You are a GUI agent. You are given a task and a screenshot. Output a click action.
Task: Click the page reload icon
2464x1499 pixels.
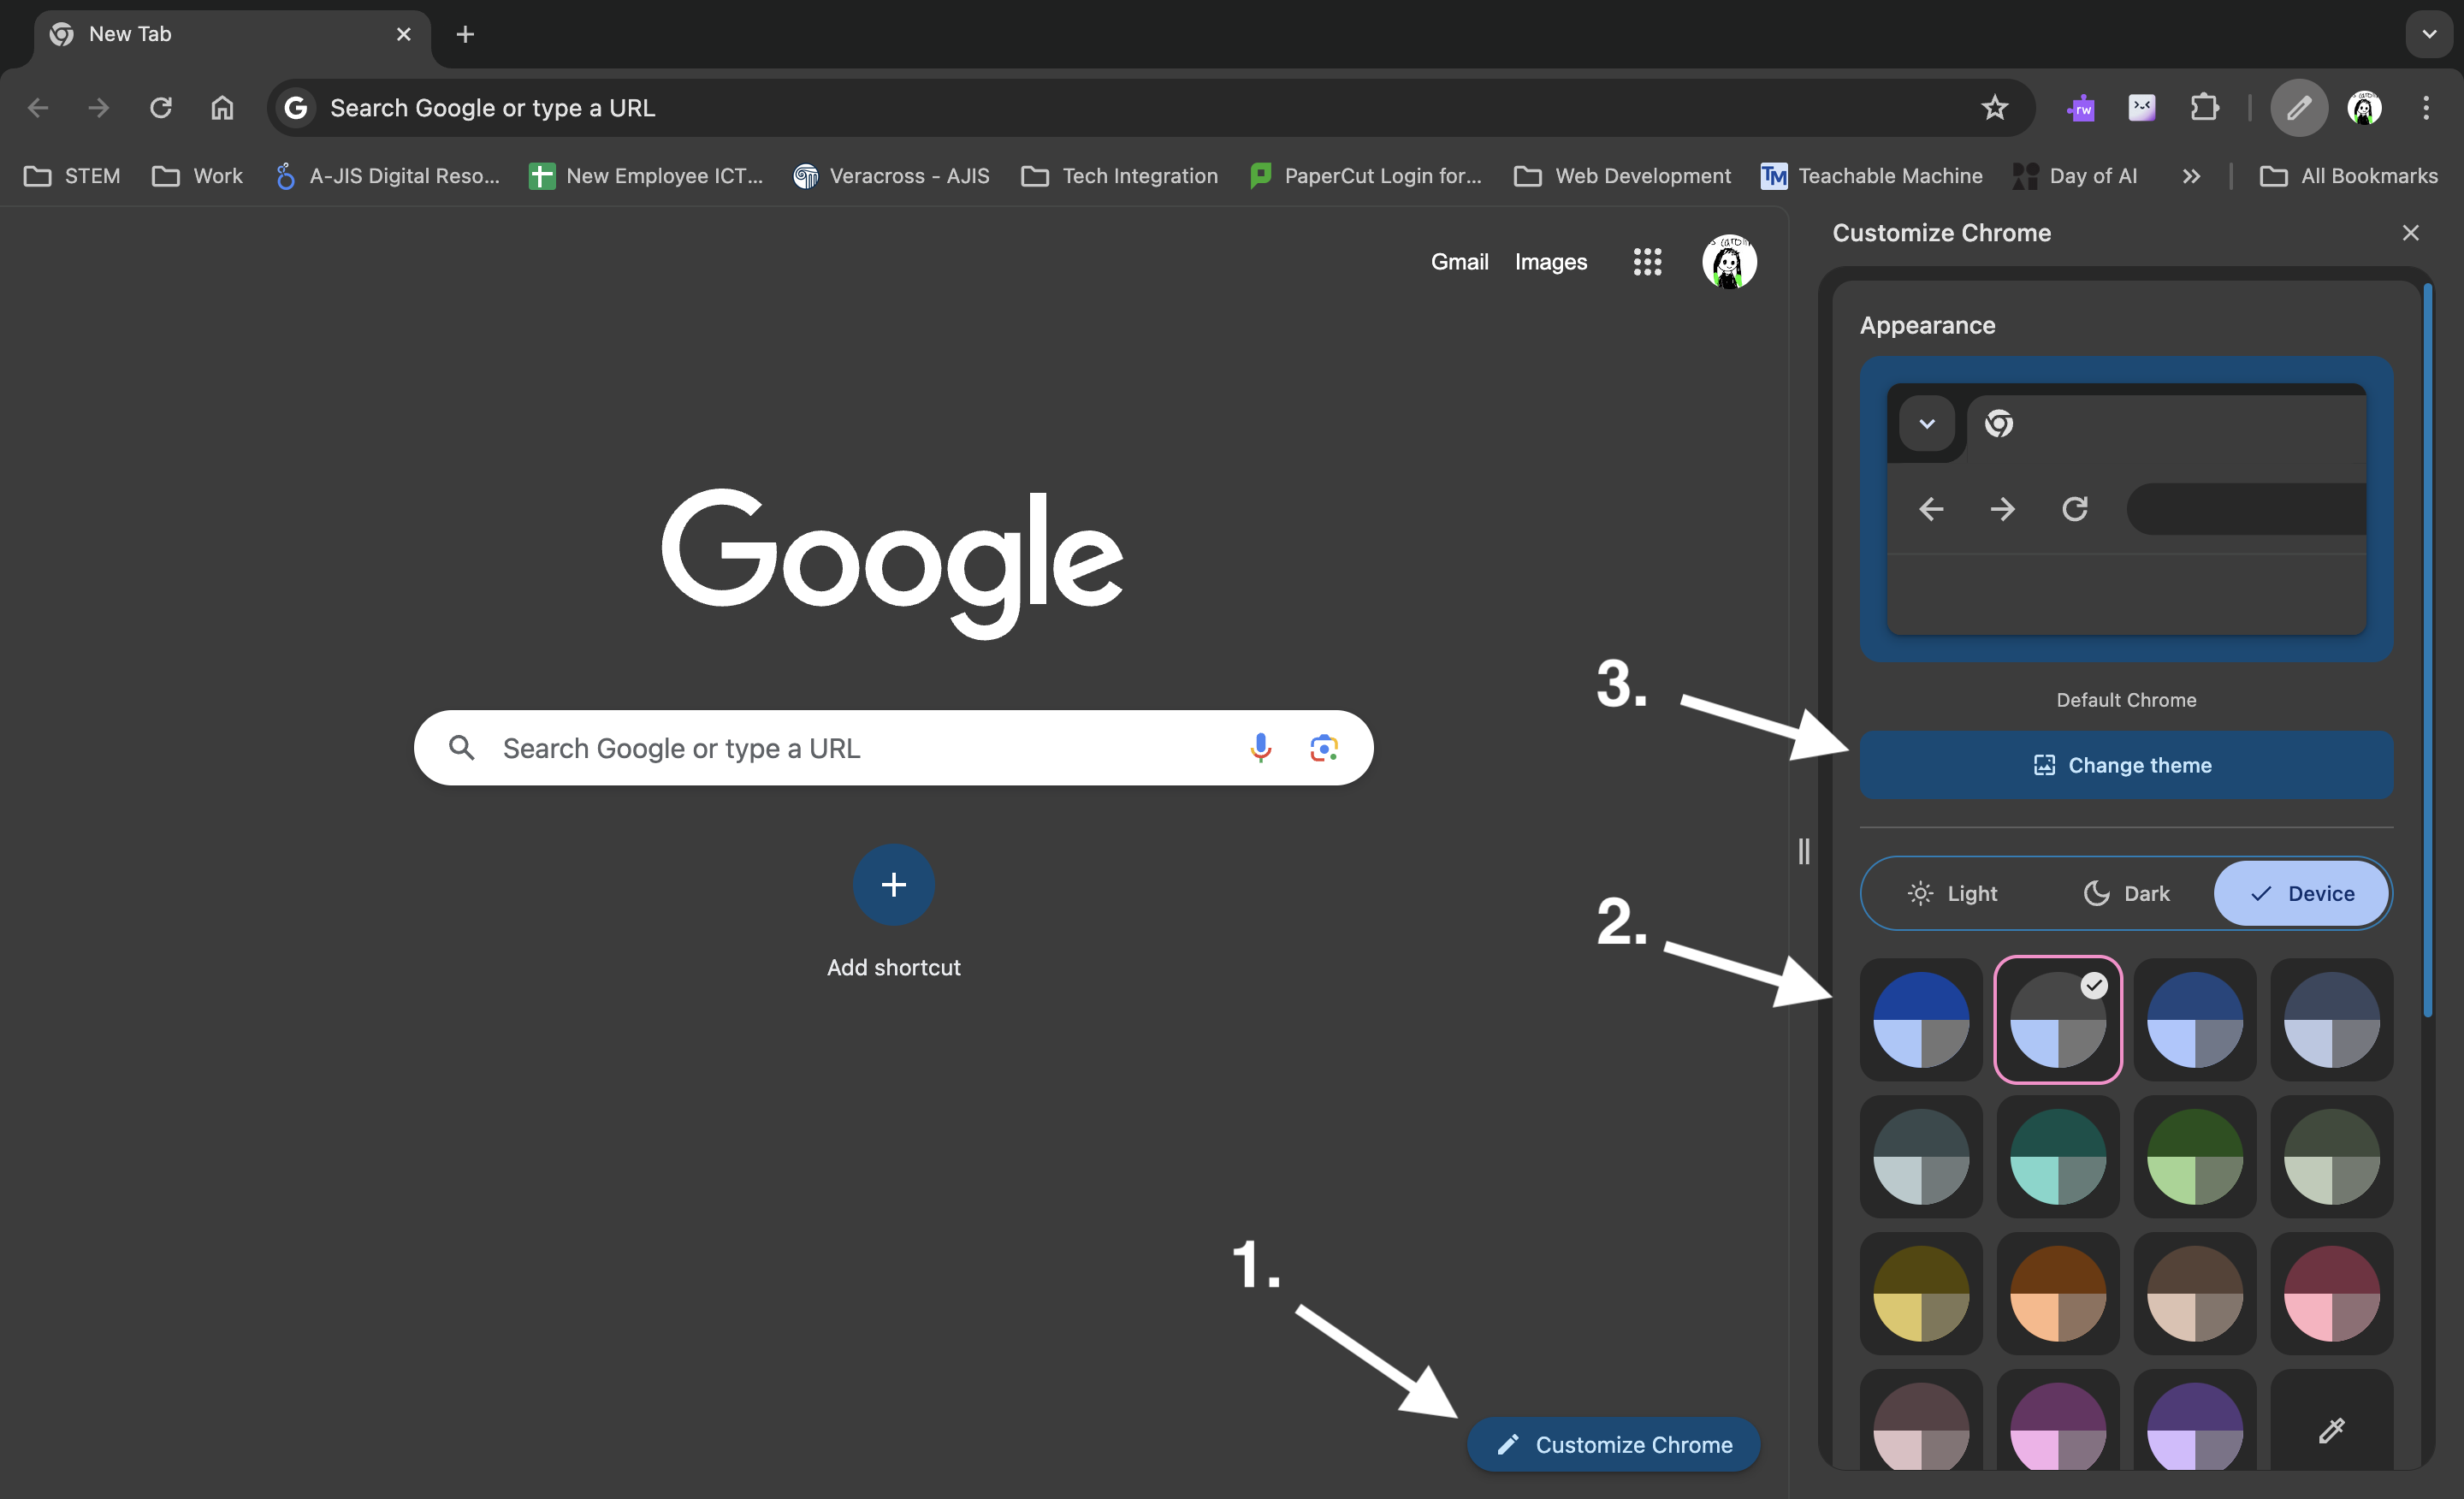(x=160, y=107)
